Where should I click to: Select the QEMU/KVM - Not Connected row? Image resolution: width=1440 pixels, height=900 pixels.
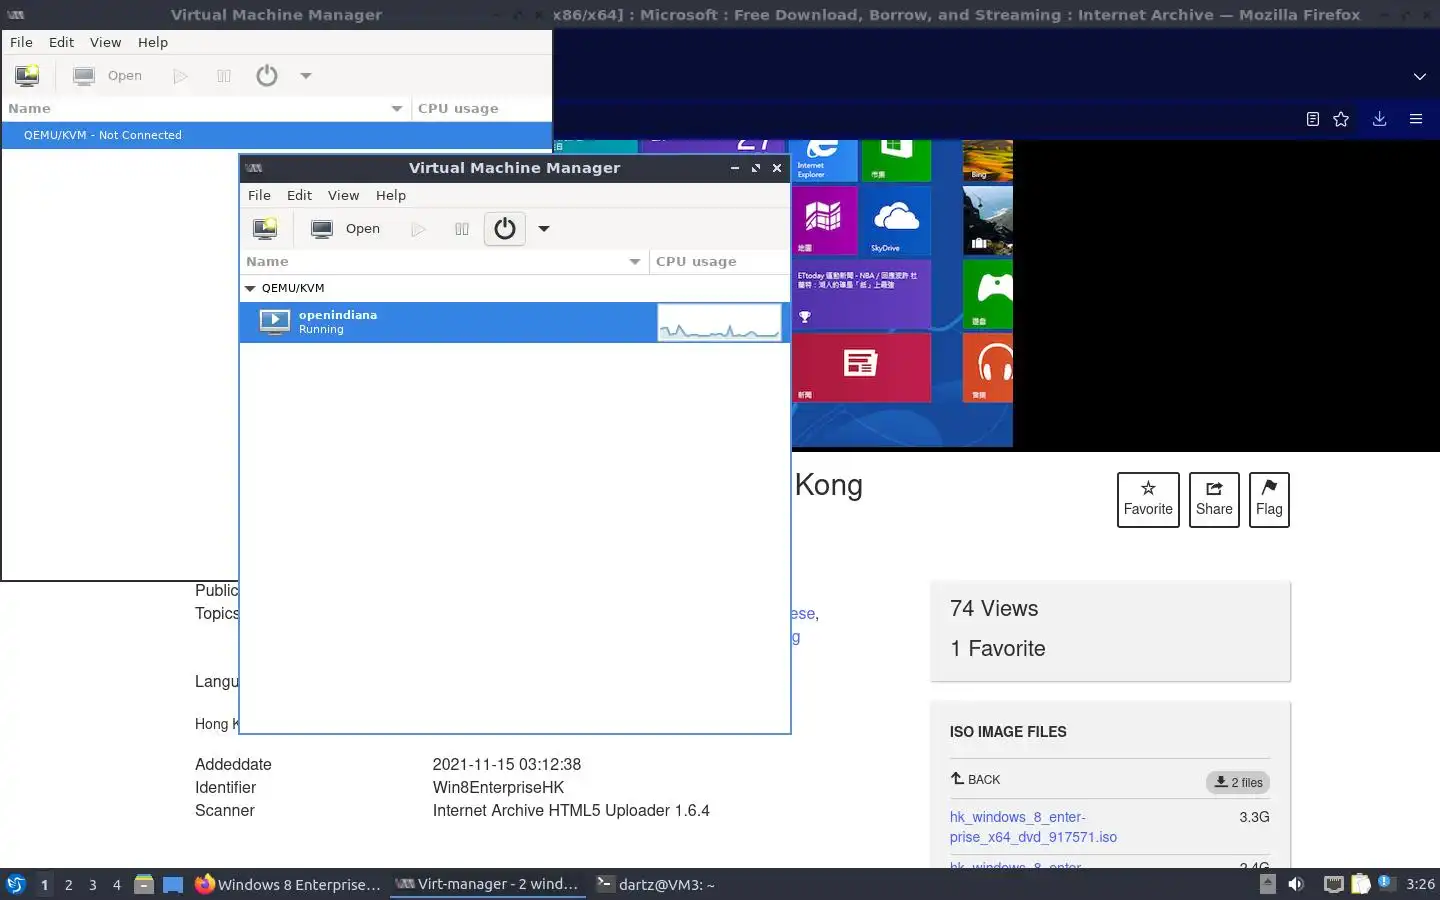[277, 135]
